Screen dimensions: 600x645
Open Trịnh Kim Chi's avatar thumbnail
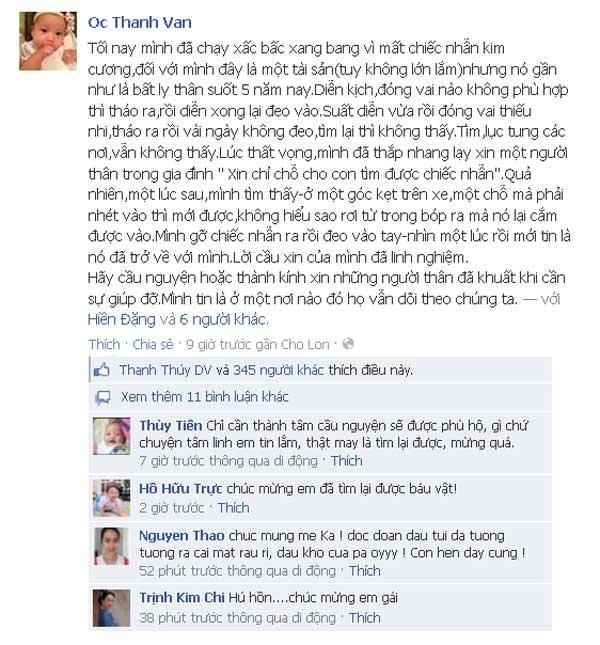click(111, 608)
